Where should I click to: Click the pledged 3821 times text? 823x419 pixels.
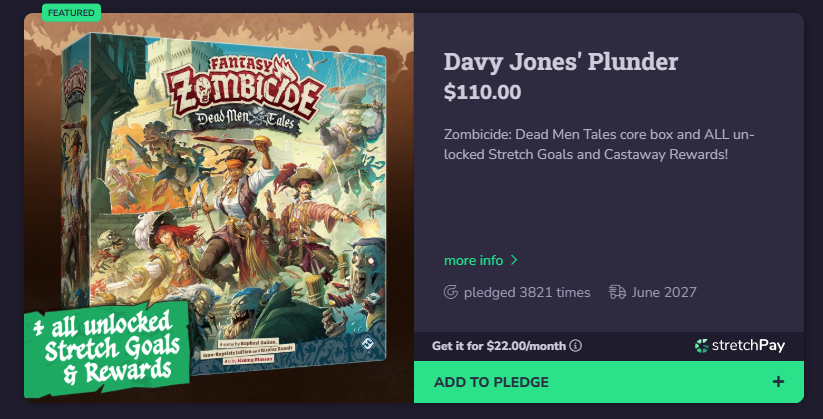pyautogui.click(x=526, y=292)
